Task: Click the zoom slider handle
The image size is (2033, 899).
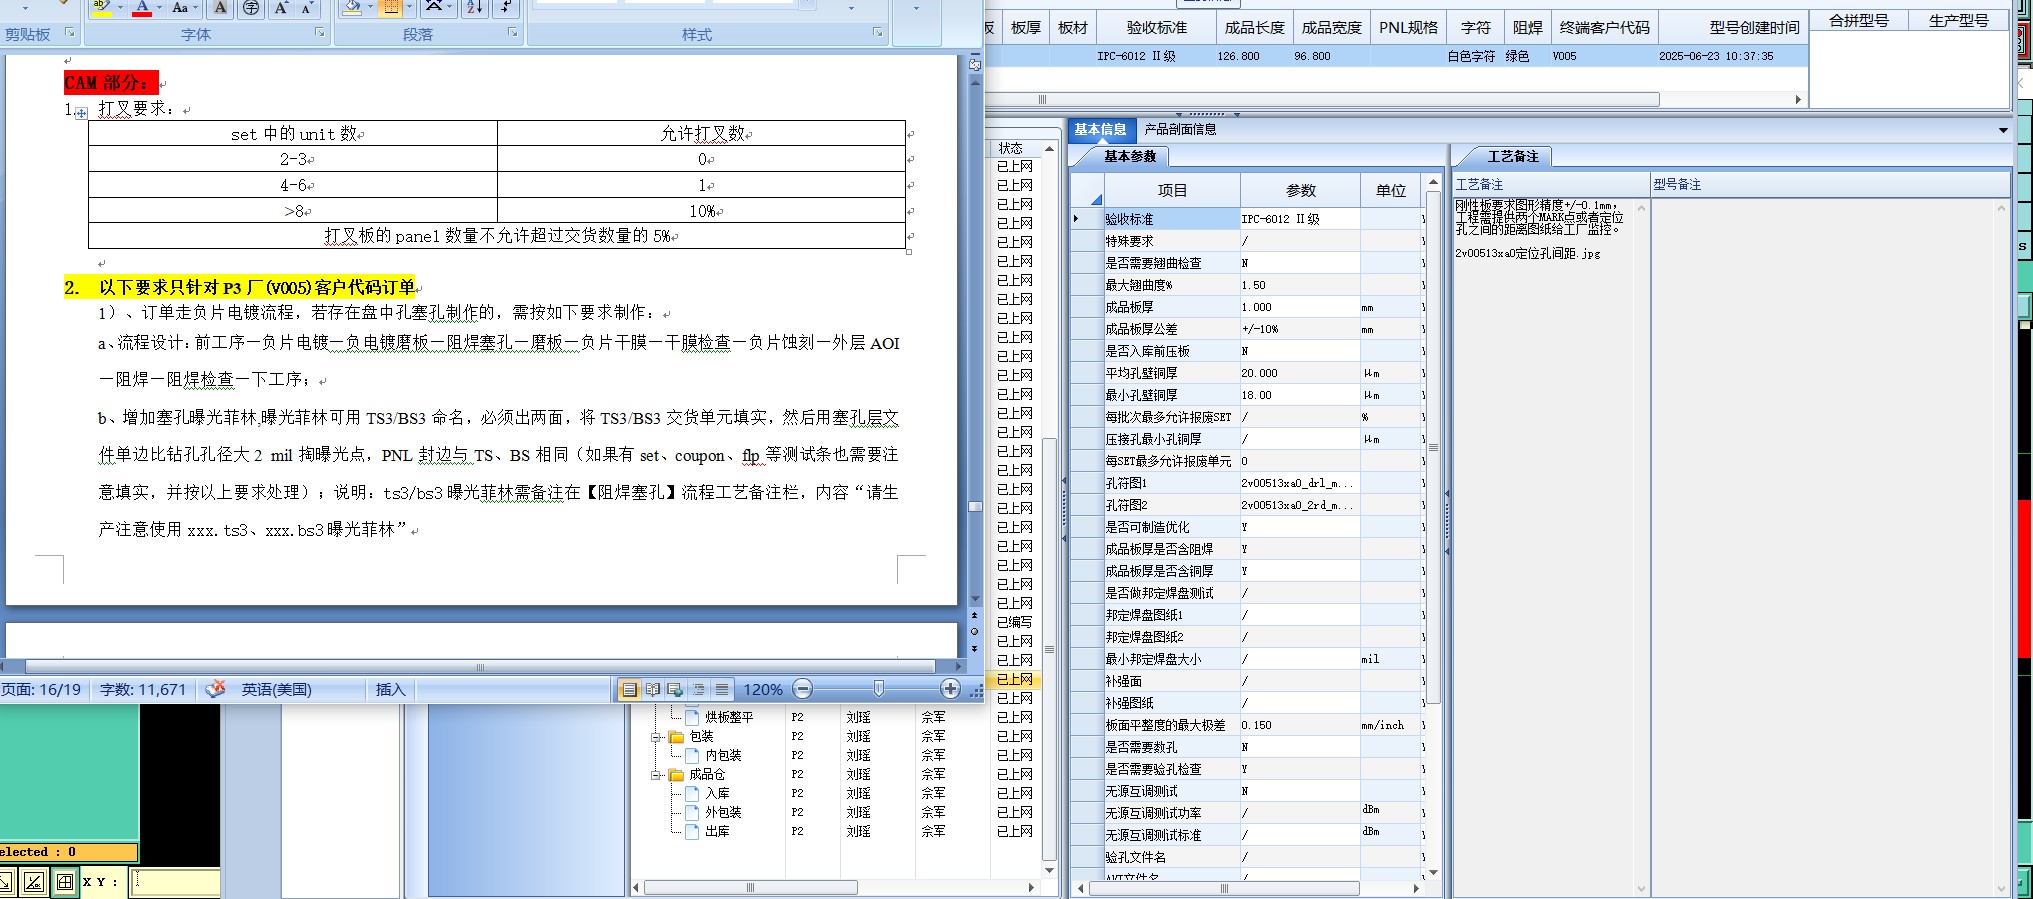Action: click(x=878, y=689)
